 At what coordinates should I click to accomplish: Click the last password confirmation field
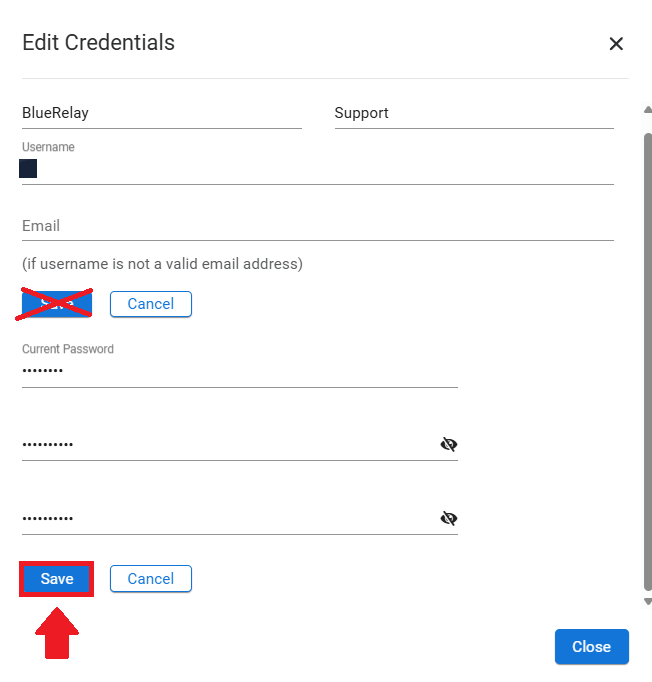click(231, 518)
